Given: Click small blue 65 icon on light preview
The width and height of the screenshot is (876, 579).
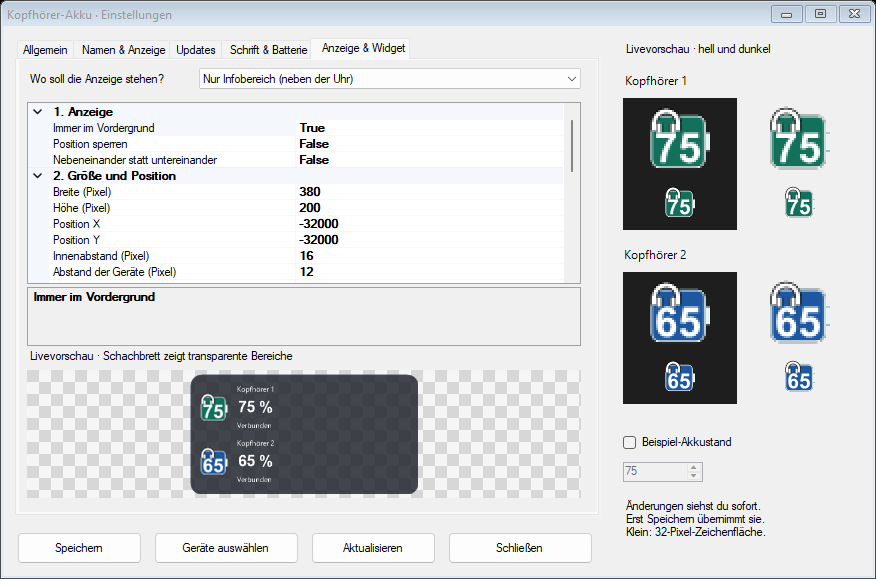Looking at the screenshot, I should pyautogui.click(x=799, y=377).
